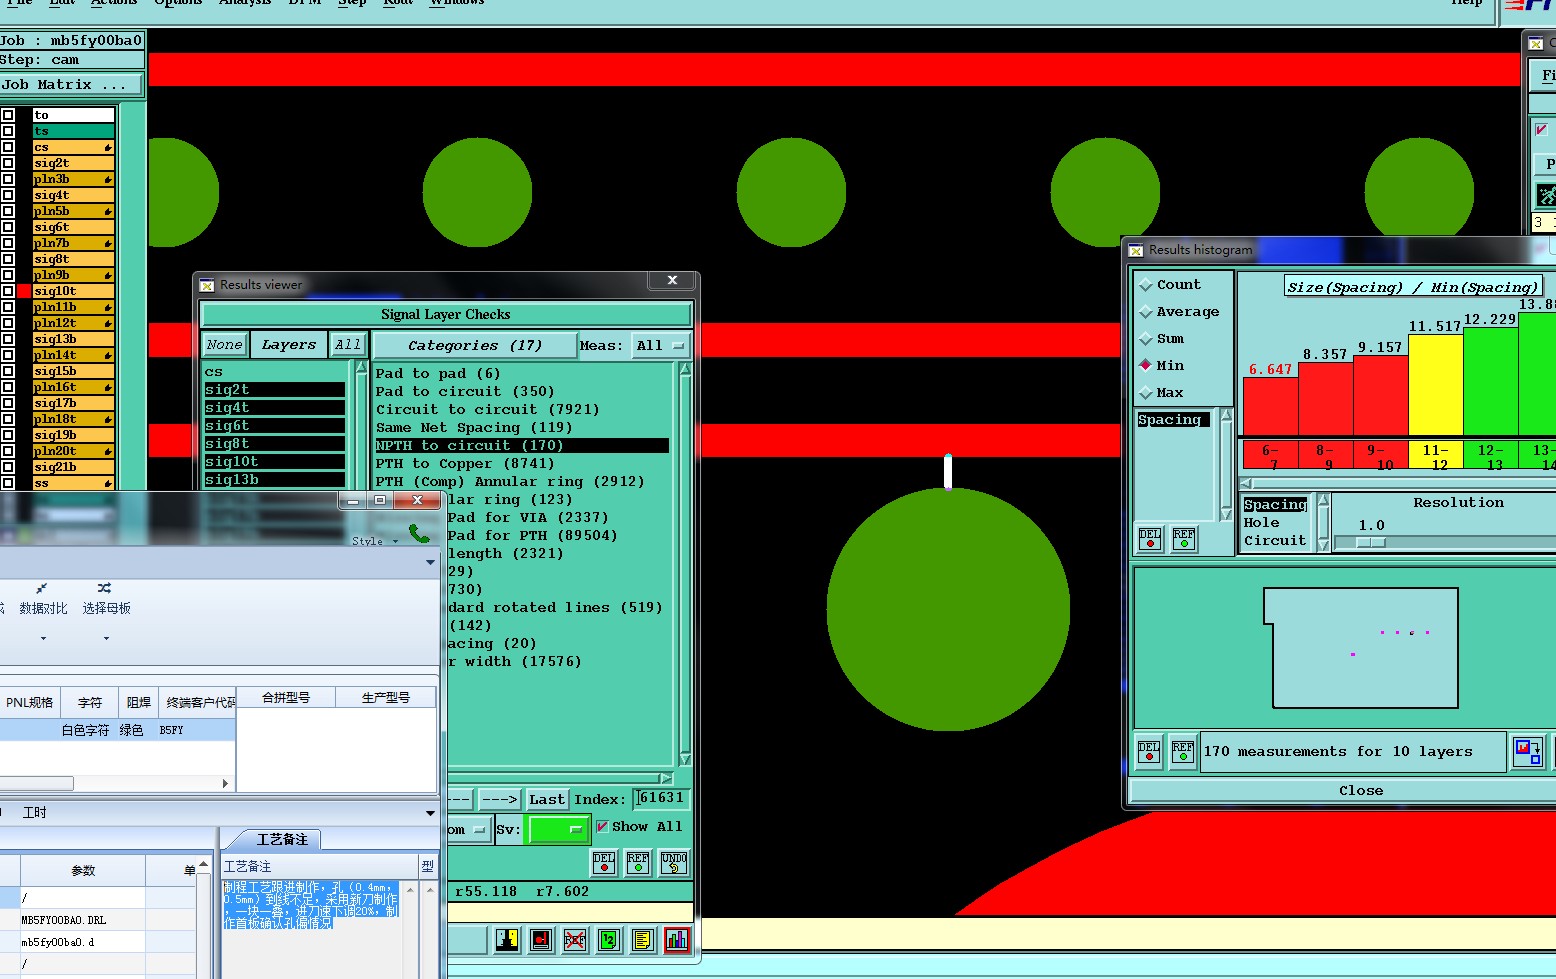This screenshot has height=979, width=1556.
Task: Toggle checkbox next to layer pln3b
Action: [x=8, y=179]
